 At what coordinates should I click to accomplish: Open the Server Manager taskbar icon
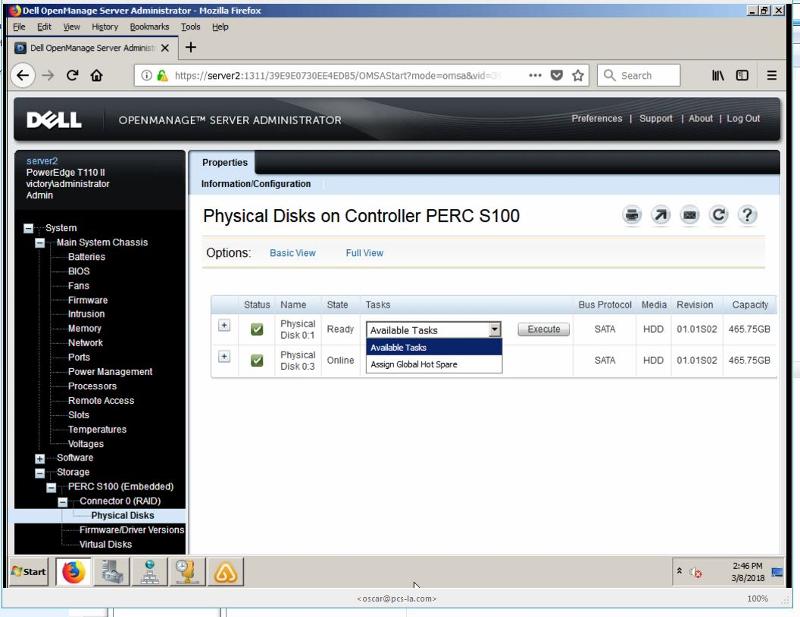pyautogui.click(x=112, y=572)
